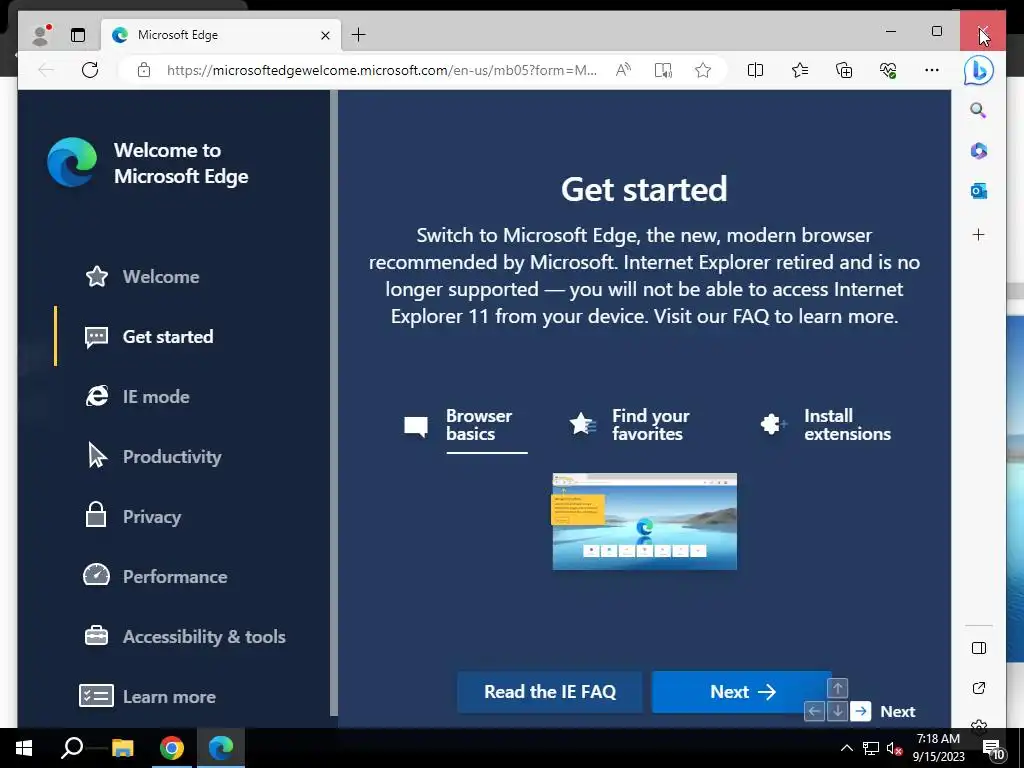
Task: Open Learn more section
Action: click(x=148, y=696)
